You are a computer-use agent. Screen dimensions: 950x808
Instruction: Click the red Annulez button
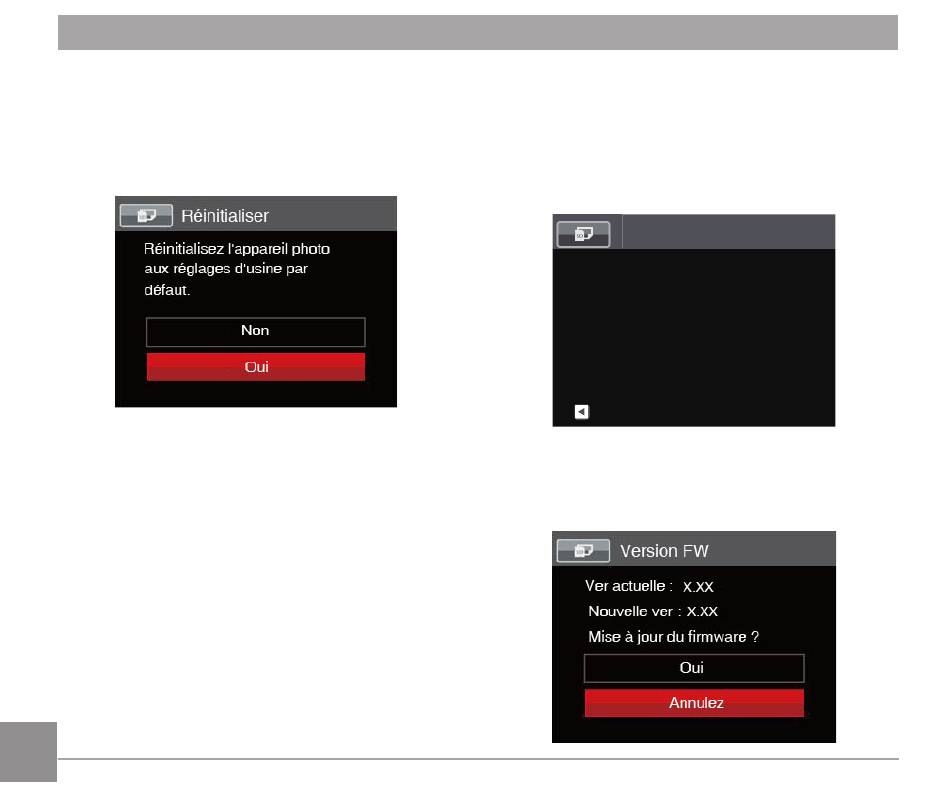pos(694,703)
